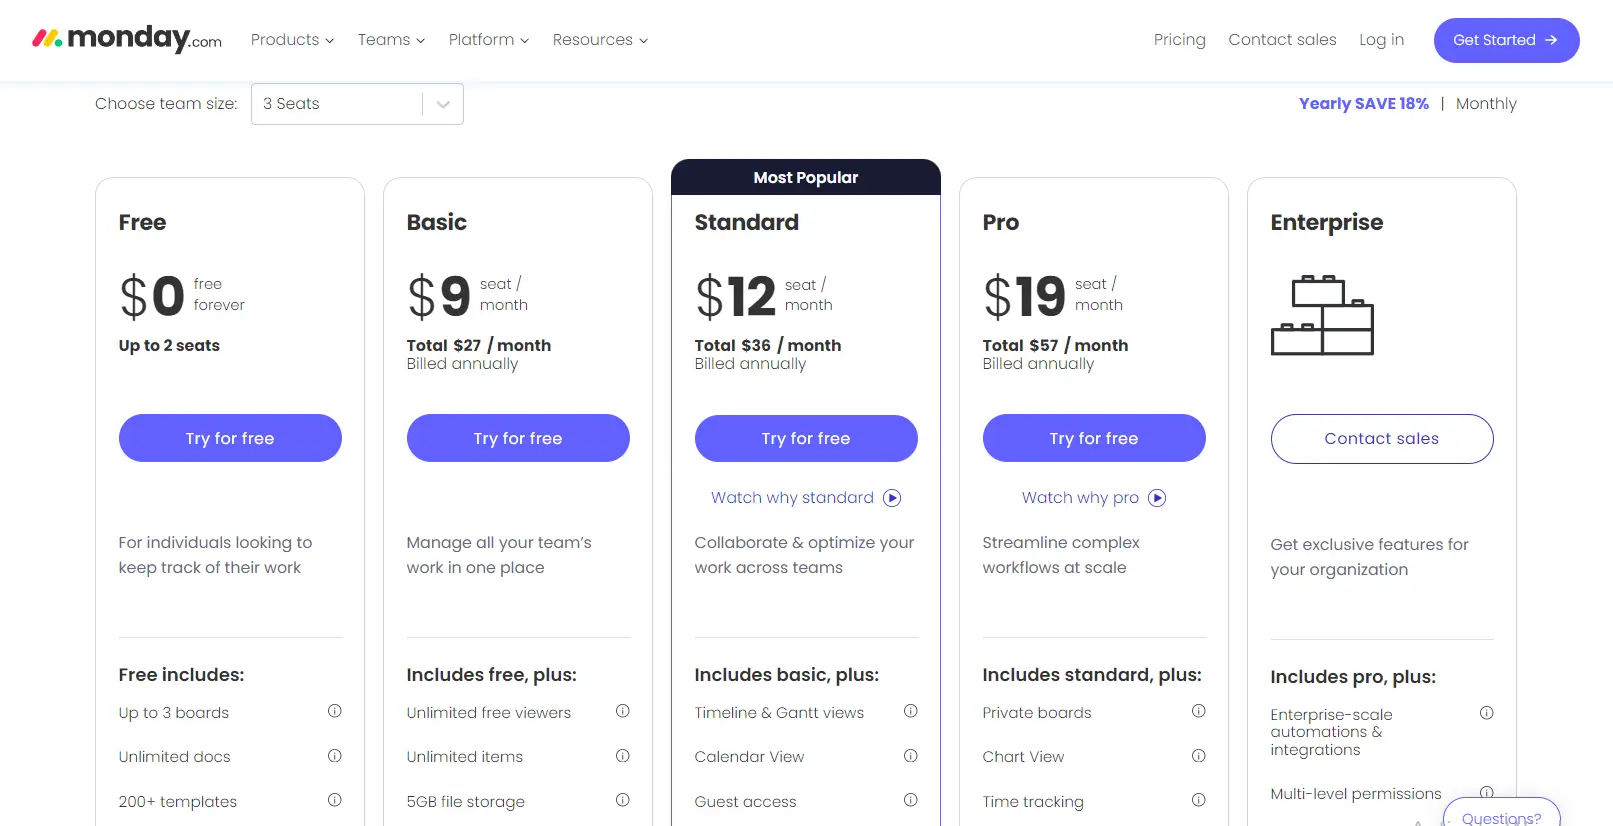Switch billing to Yearly SAVE 18%

pos(1364,104)
